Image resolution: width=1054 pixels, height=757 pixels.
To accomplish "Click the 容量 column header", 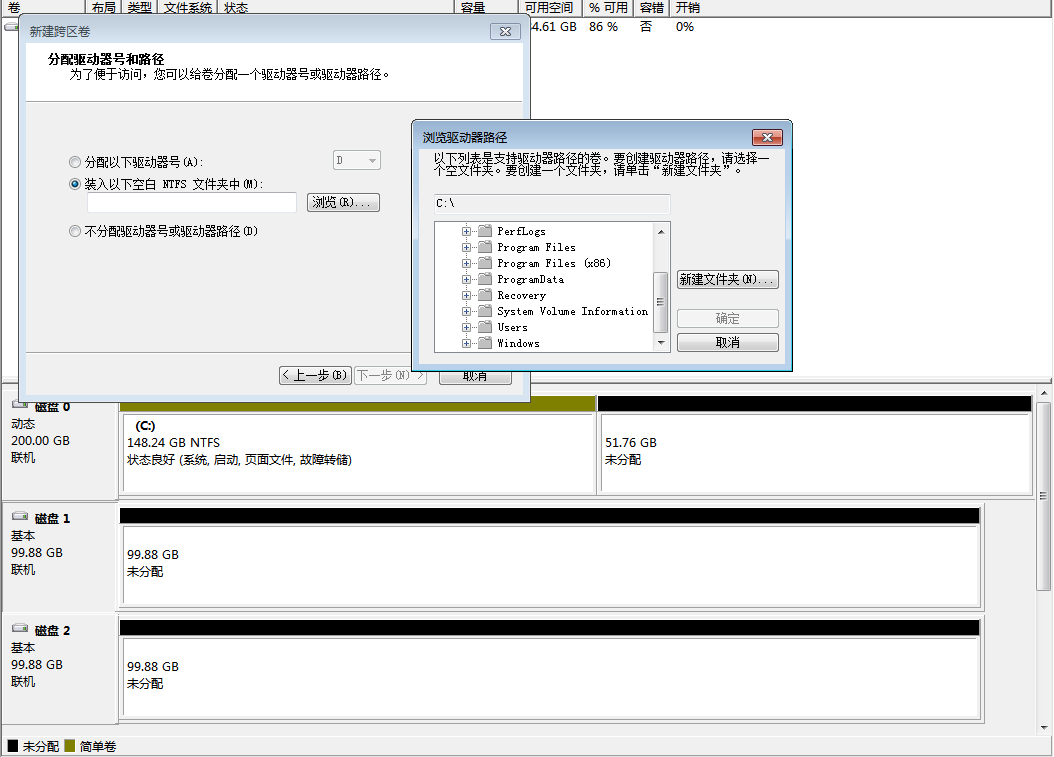I will tap(487, 7).
